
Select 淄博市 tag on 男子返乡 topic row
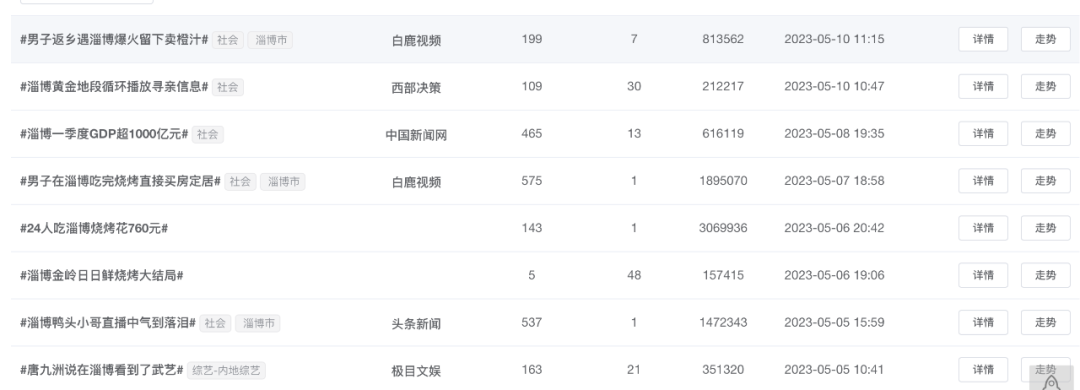point(271,40)
